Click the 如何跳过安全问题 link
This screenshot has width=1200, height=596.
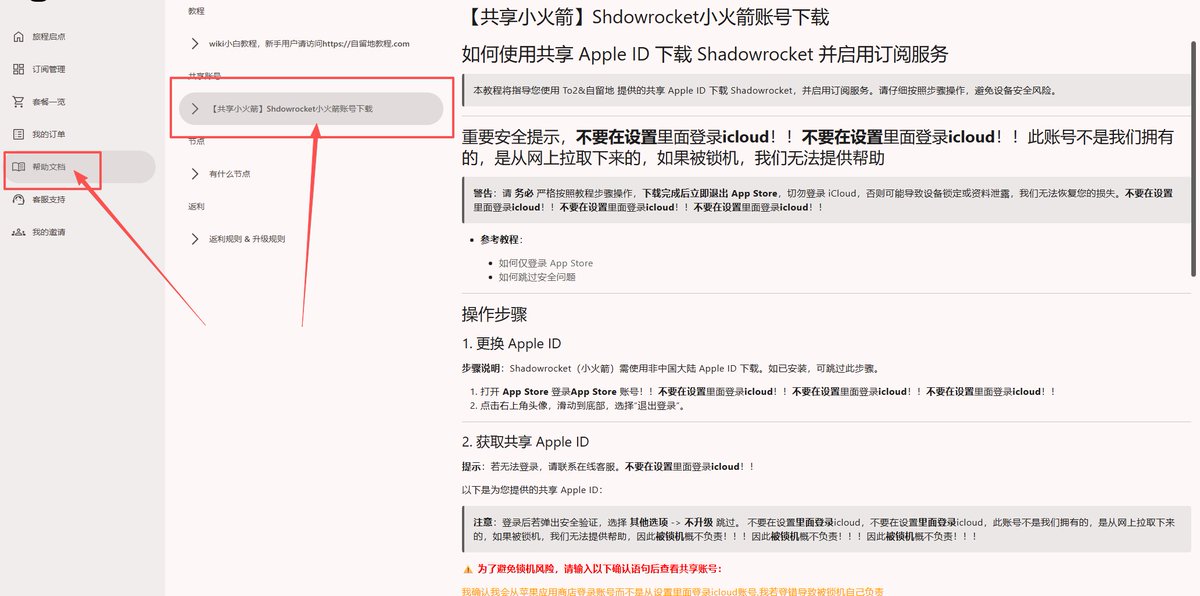tap(537, 277)
